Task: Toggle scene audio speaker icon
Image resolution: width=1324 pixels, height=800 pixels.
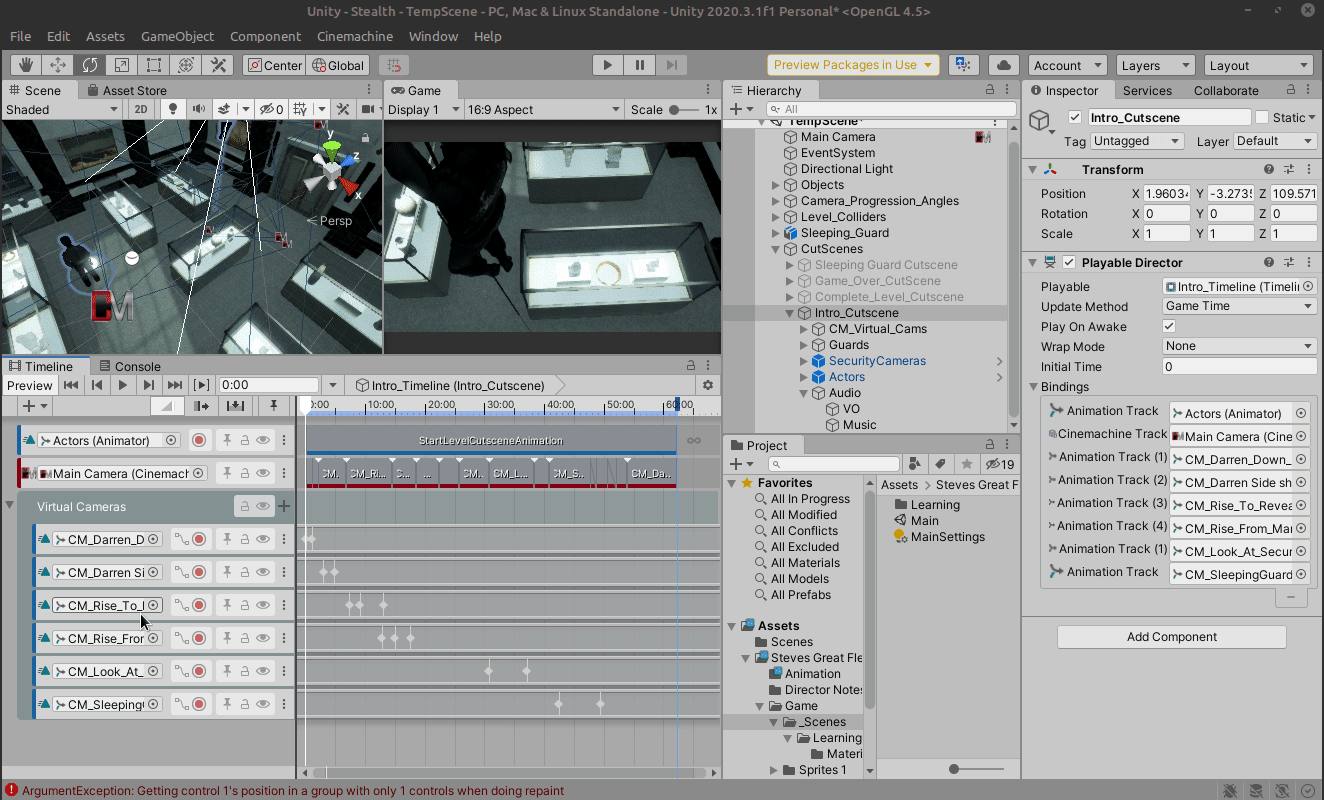Action: pos(199,109)
